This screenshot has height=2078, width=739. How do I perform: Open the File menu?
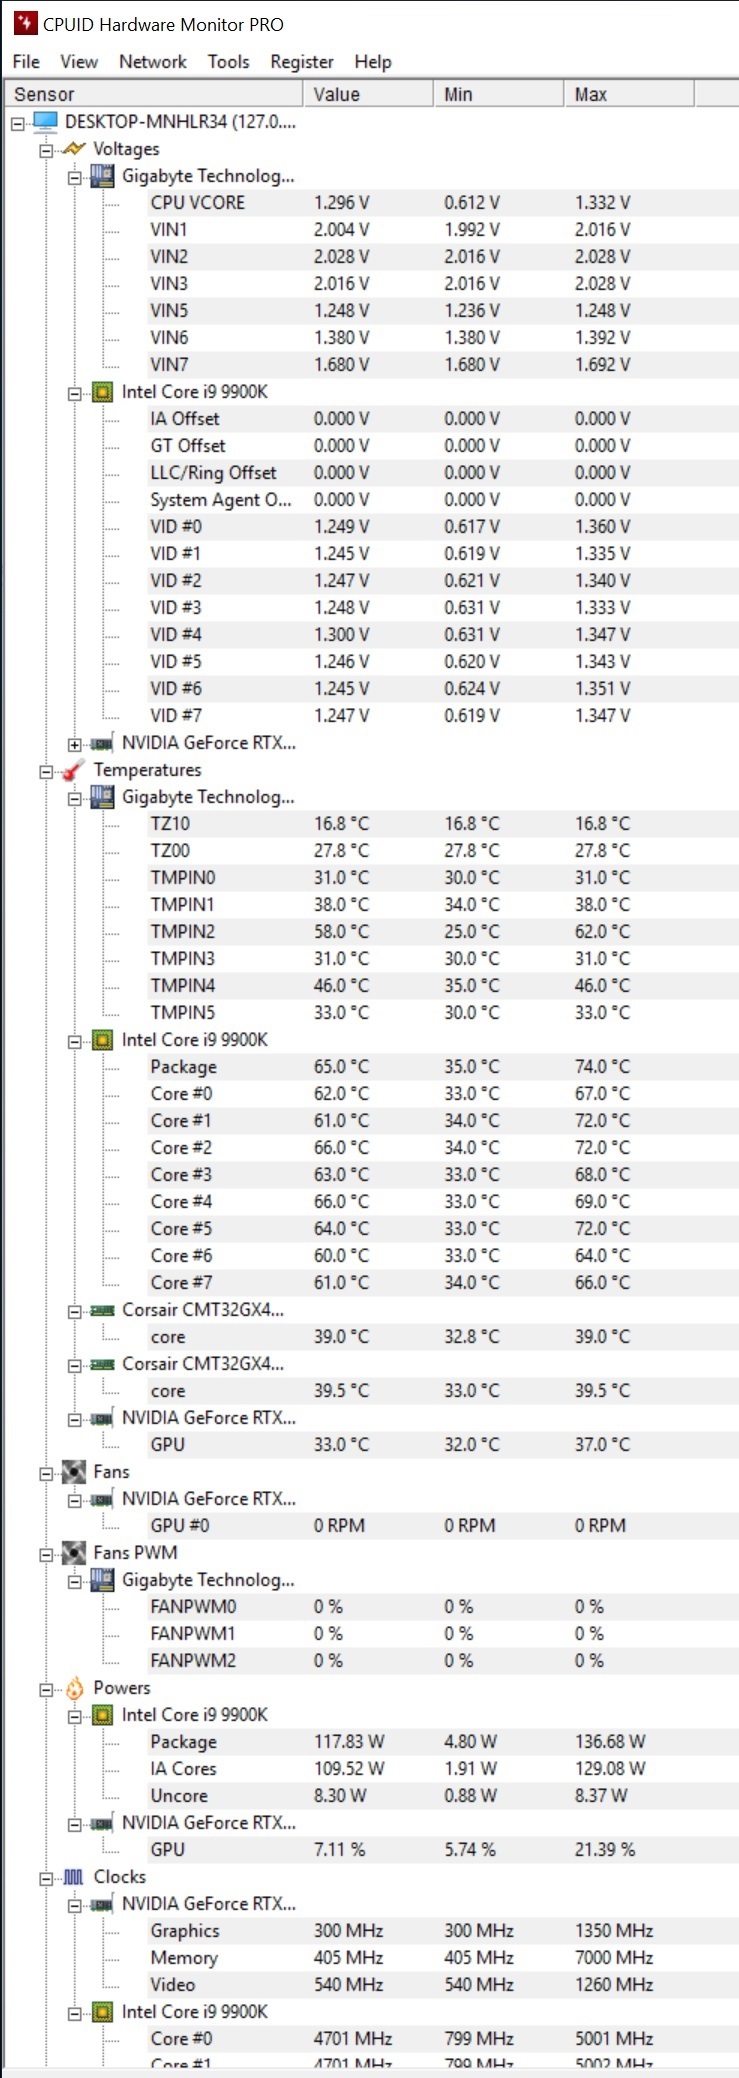[26, 62]
